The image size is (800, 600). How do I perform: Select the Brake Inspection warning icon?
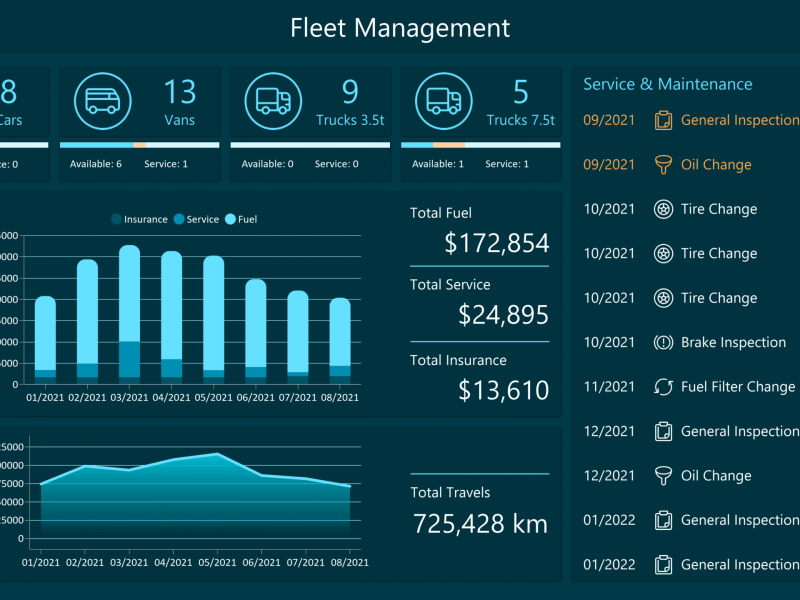coord(662,342)
